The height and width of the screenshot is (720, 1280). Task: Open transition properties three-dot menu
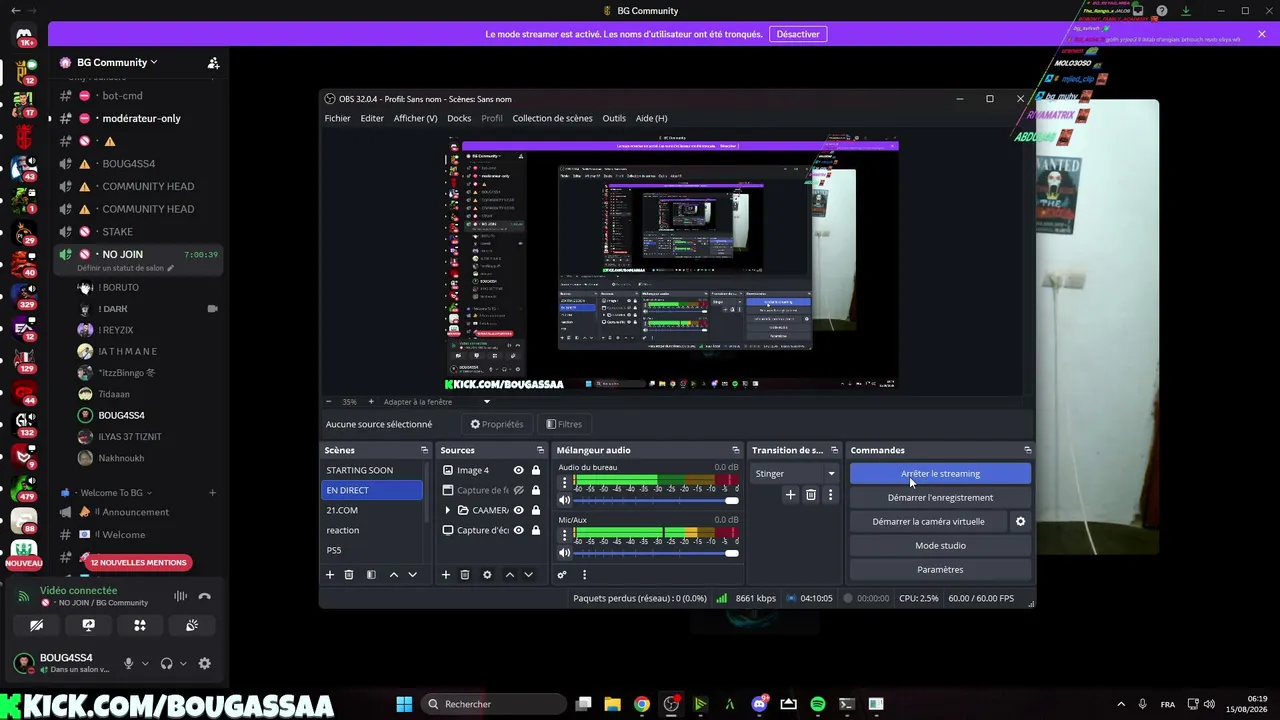tap(830, 495)
